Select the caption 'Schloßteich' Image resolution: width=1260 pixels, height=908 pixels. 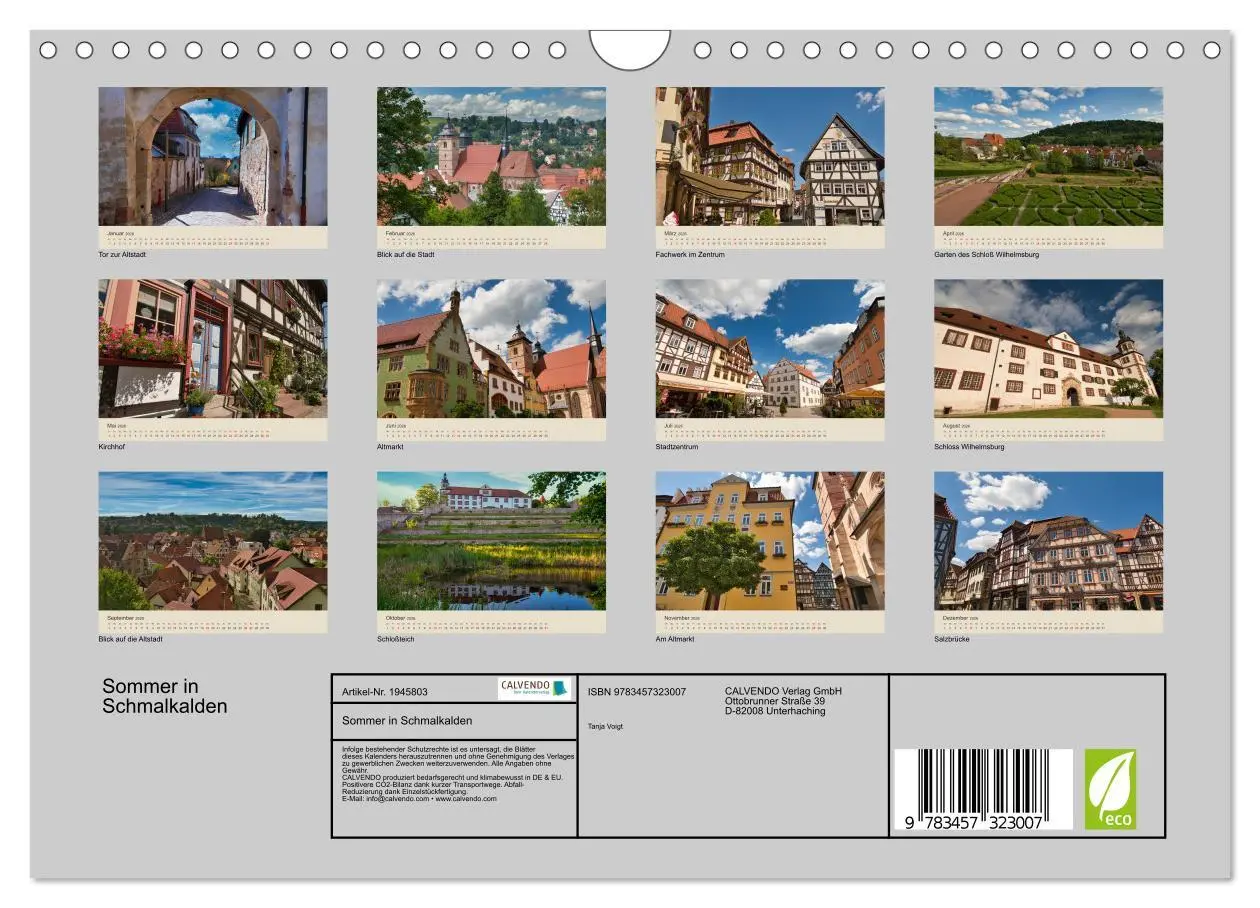tap(395, 639)
